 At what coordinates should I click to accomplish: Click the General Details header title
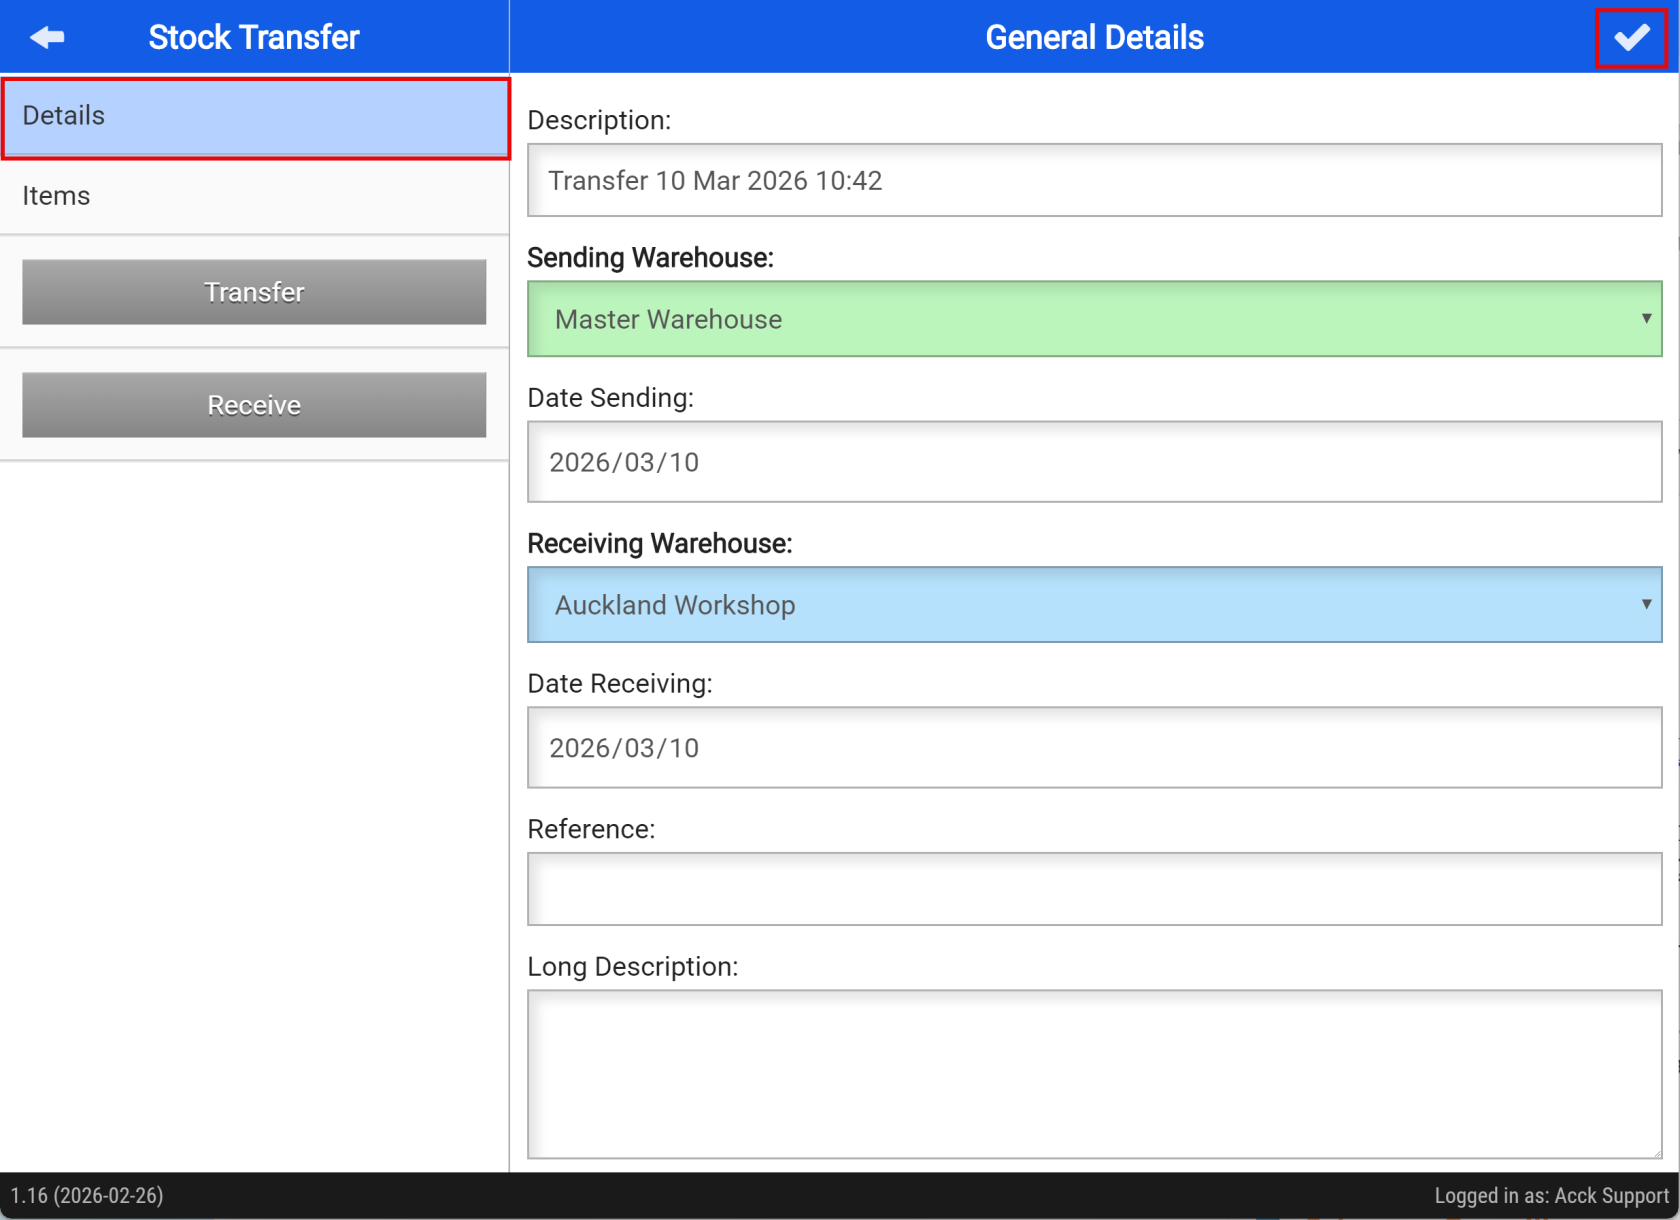click(1094, 38)
